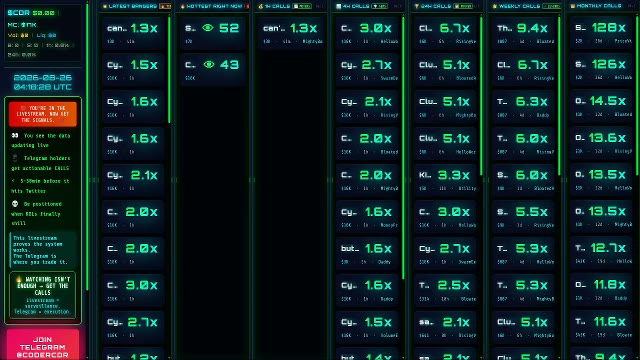Viewport: 640px width, 360px height.
Task: Open the Th.. 9.4x card in Weekly Calls
Action: 524,33
